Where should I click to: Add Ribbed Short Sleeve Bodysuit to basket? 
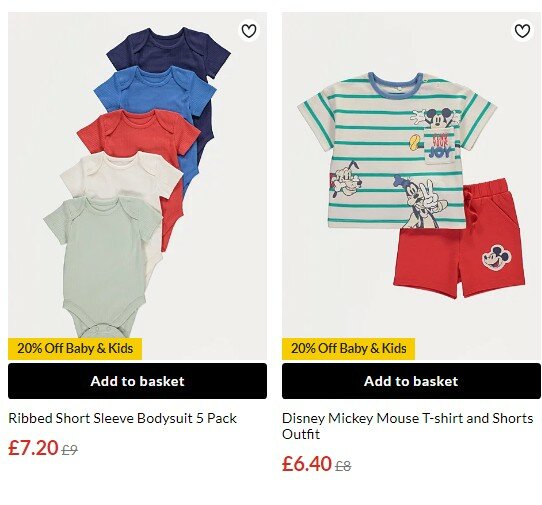coord(137,381)
